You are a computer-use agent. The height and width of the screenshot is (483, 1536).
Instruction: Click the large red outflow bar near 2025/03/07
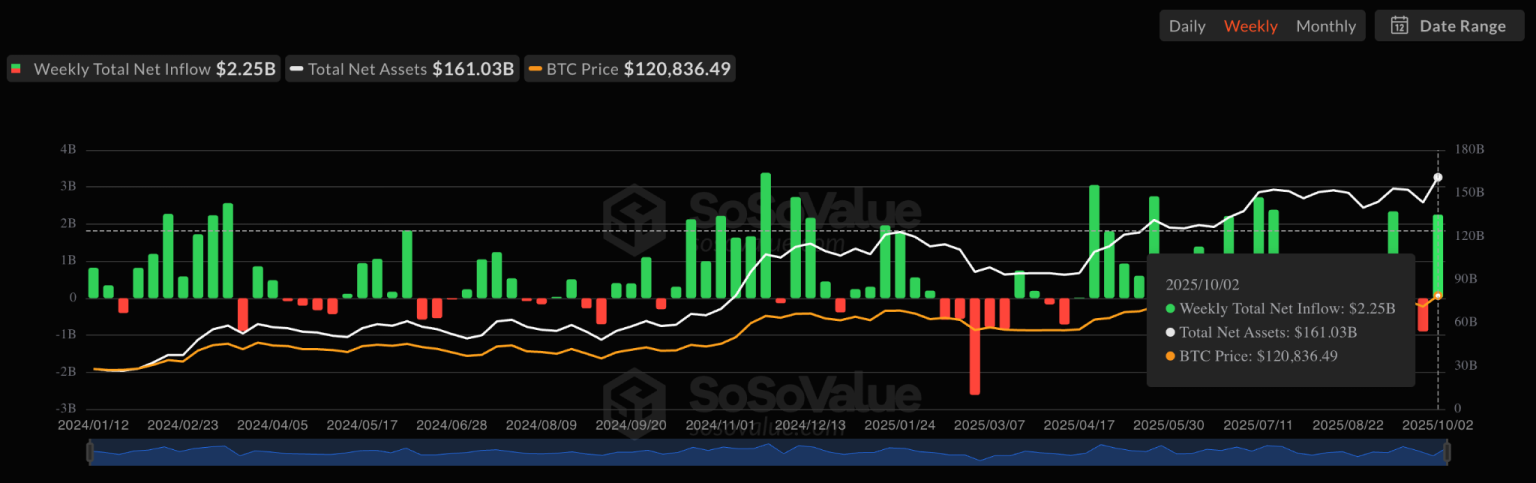[974, 345]
